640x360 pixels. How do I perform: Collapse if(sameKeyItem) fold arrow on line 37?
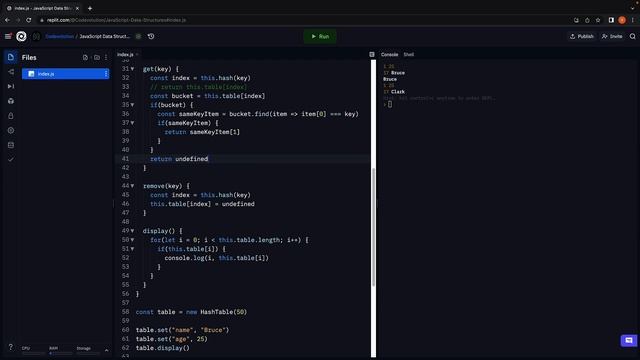(132, 123)
